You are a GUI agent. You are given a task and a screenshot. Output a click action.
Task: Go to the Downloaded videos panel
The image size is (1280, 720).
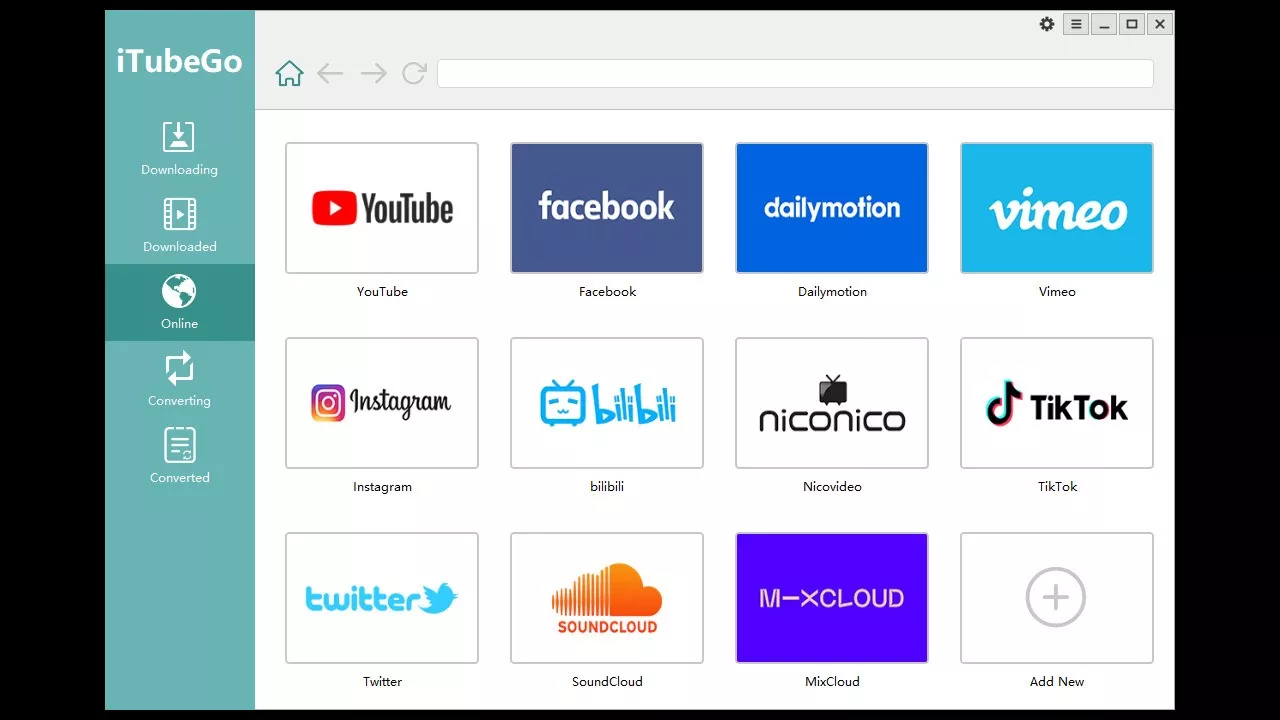[179, 225]
